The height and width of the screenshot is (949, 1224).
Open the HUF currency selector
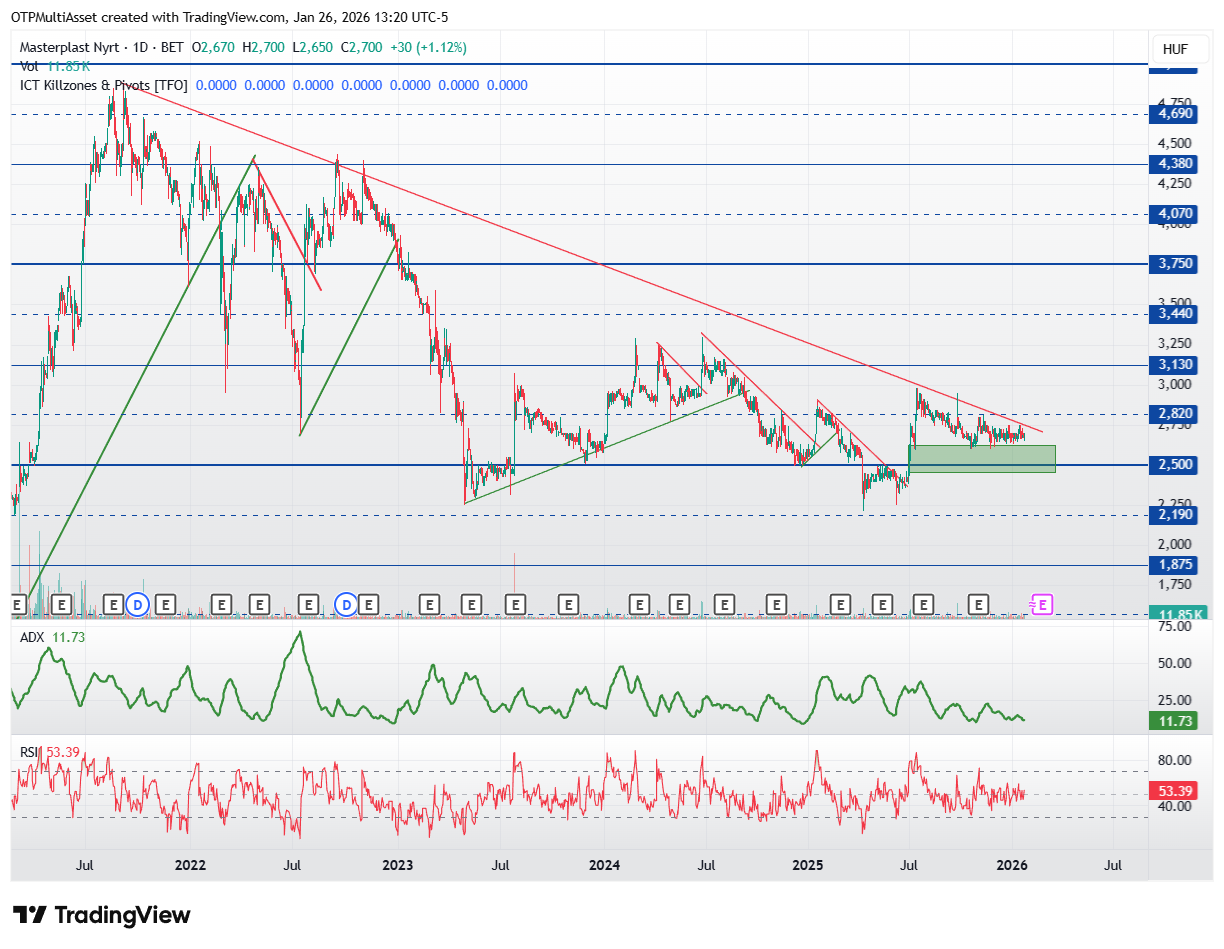pos(1175,48)
